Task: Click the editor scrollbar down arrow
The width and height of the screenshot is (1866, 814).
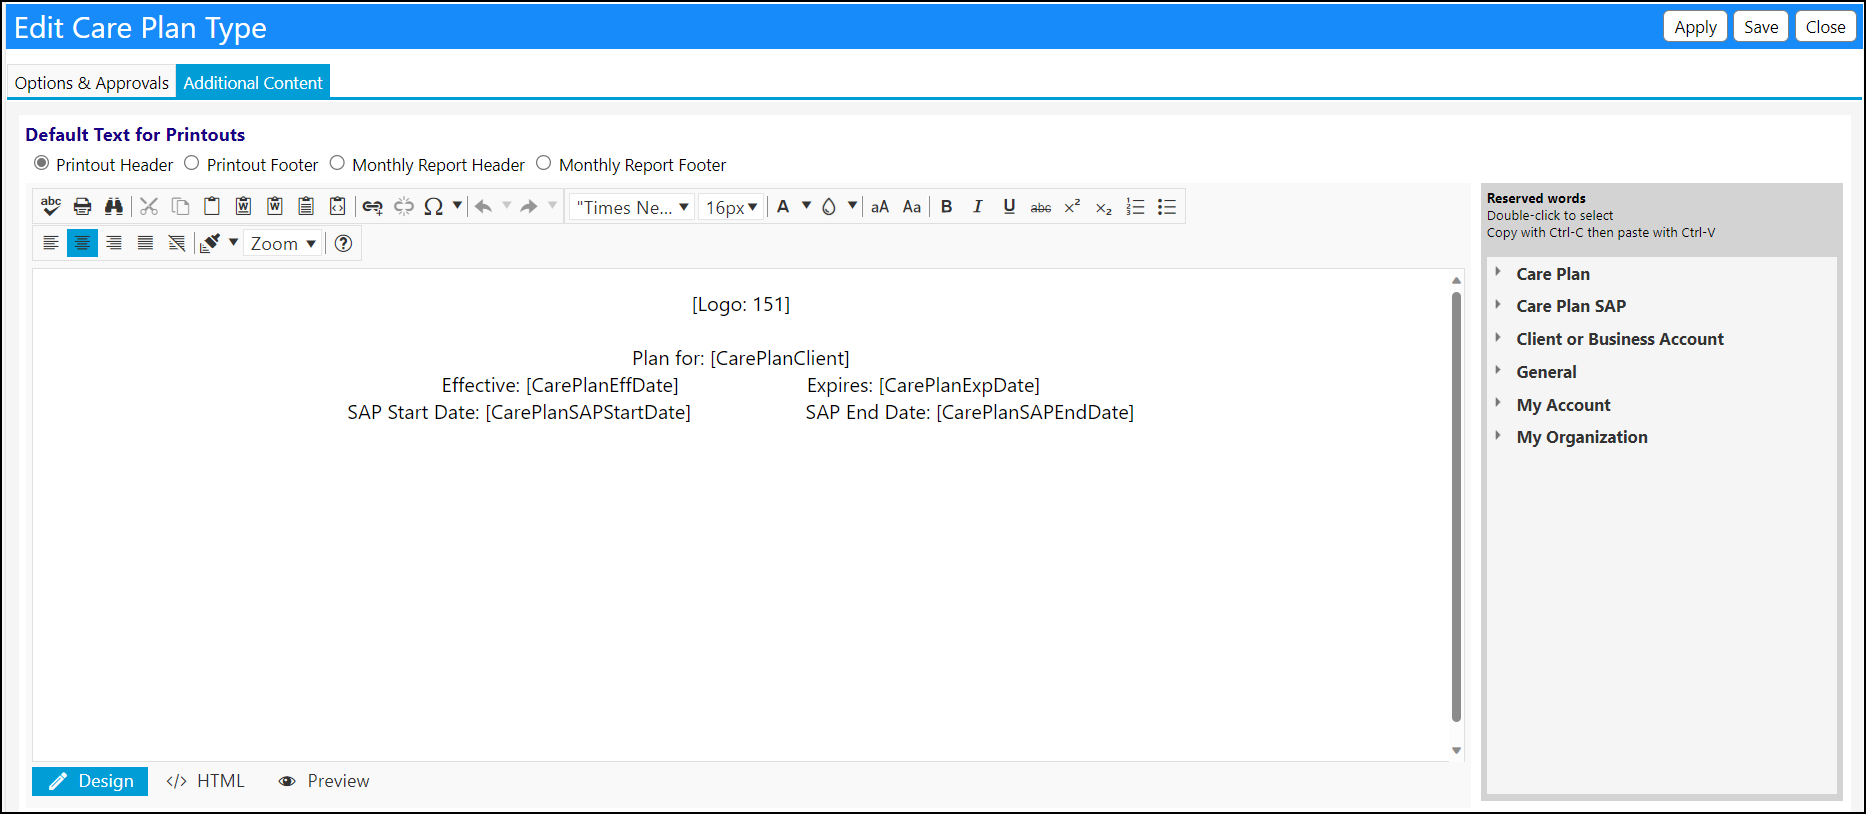Action: (x=1456, y=750)
